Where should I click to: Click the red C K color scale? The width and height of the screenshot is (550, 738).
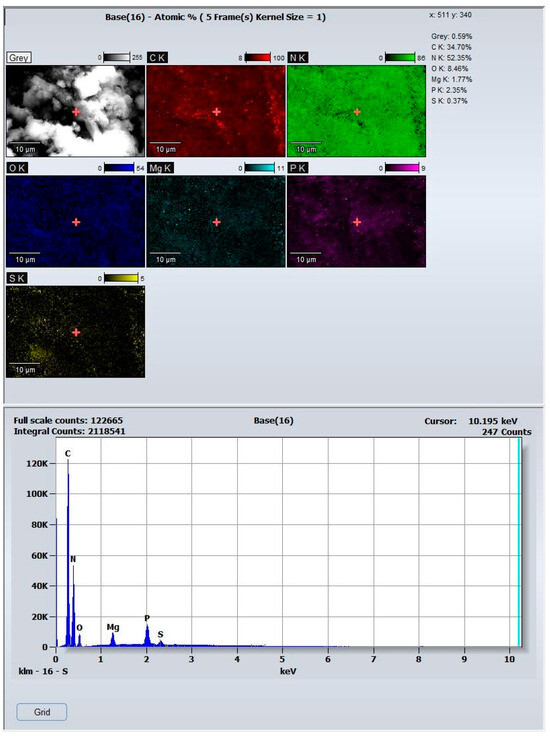tap(257, 57)
